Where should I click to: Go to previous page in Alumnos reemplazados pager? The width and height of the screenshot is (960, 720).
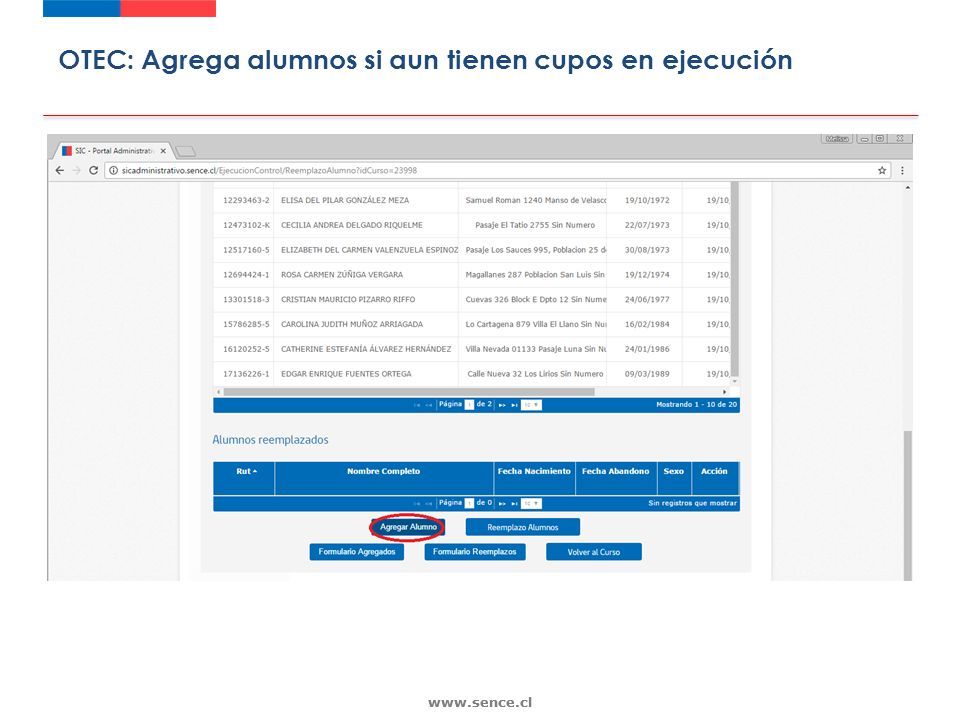click(x=429, y=503)
